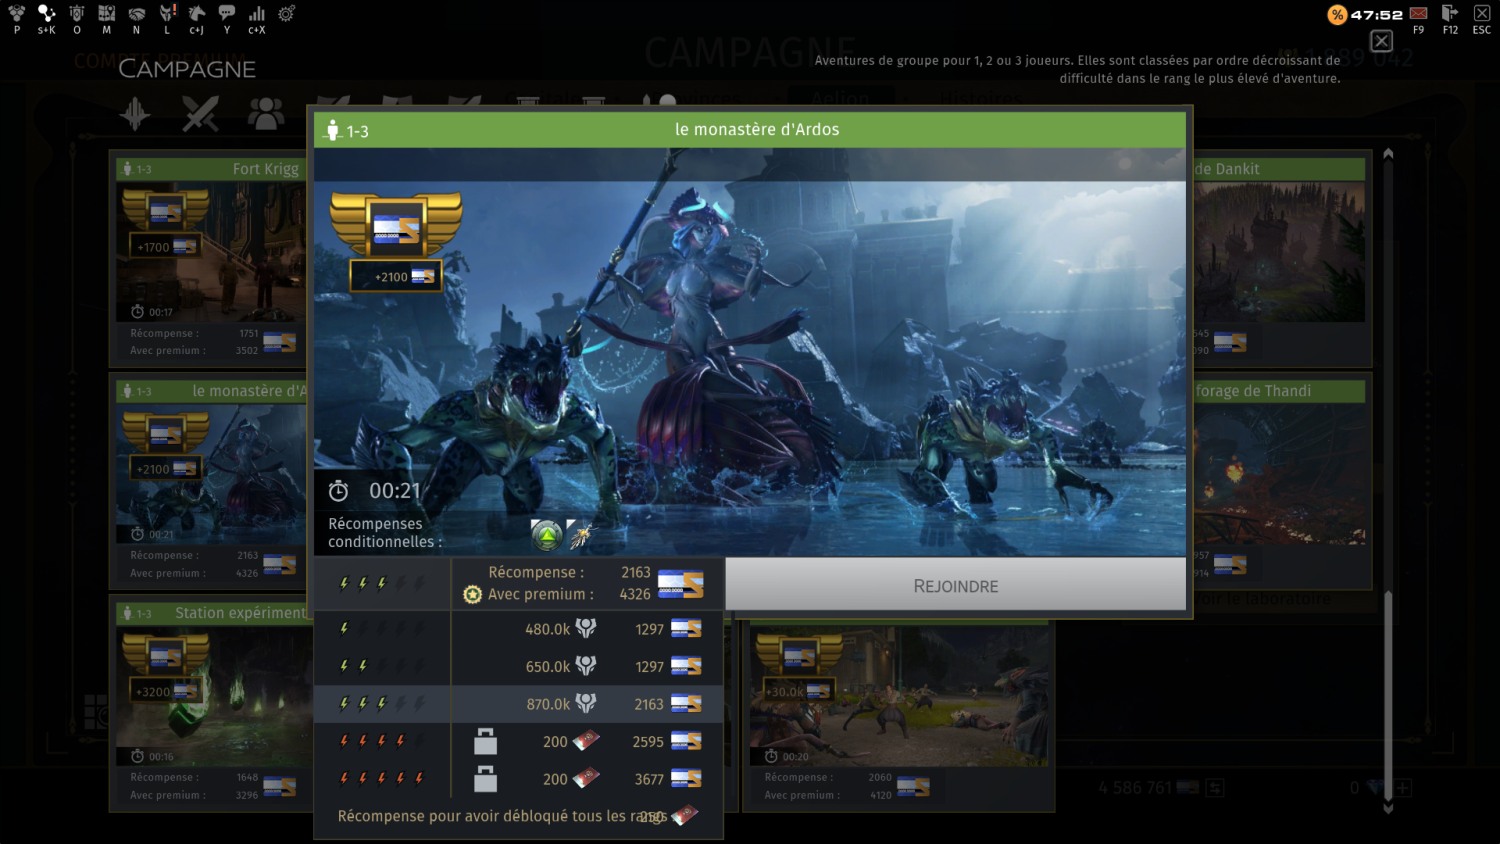Open the handshake icon labeled N
The image size is (1500, 844).
pyautogui.click(x=137, y=14)
